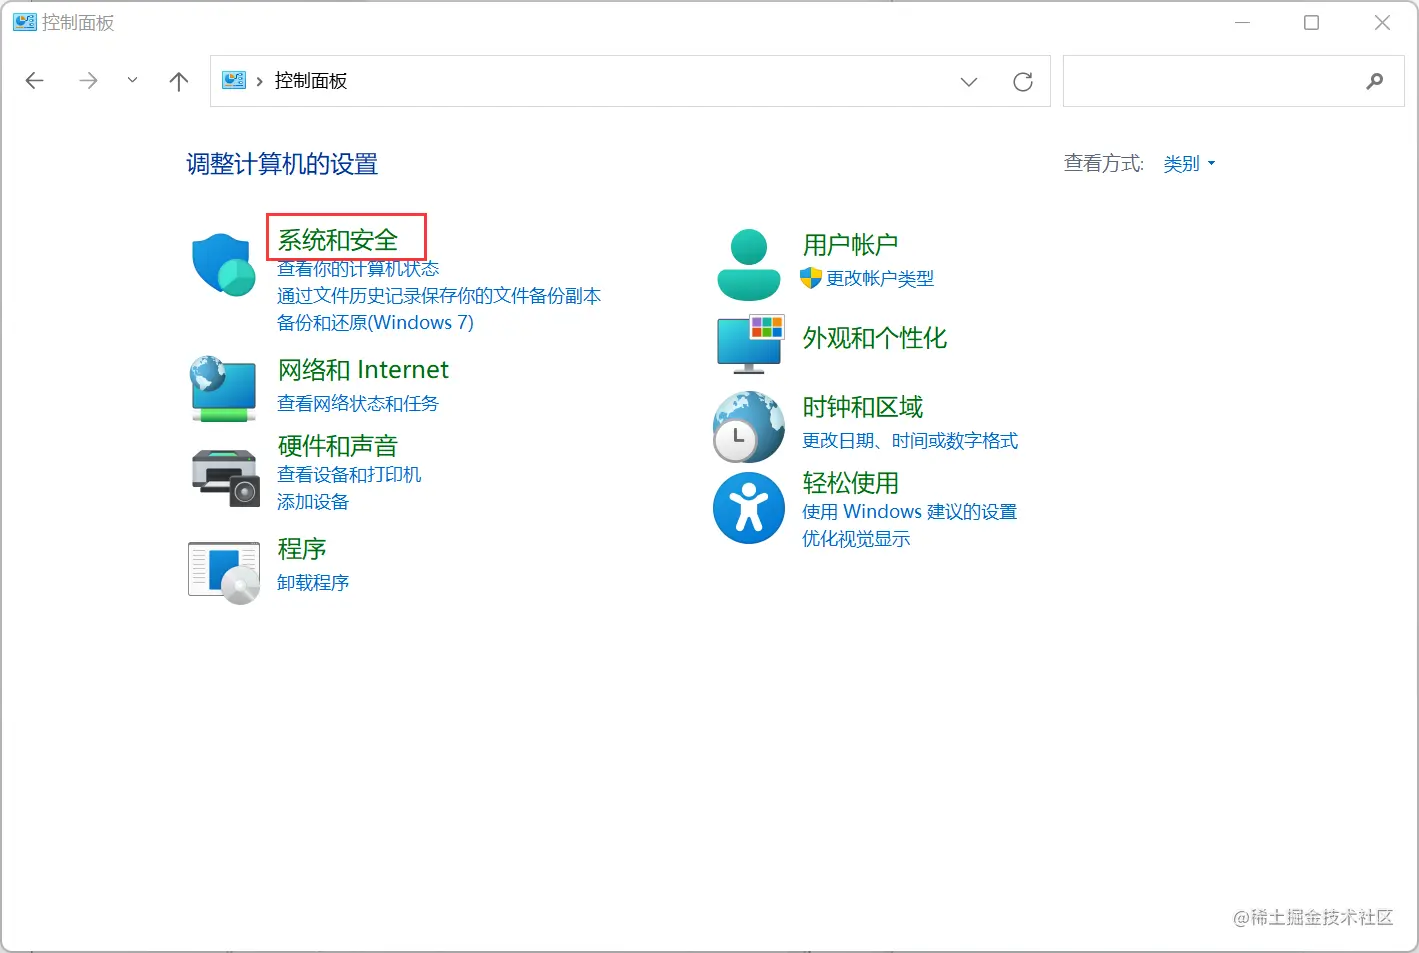1419x953 pixels.
Task: Expand breadcrumb chevron before 控制面板
Action: 260,81
